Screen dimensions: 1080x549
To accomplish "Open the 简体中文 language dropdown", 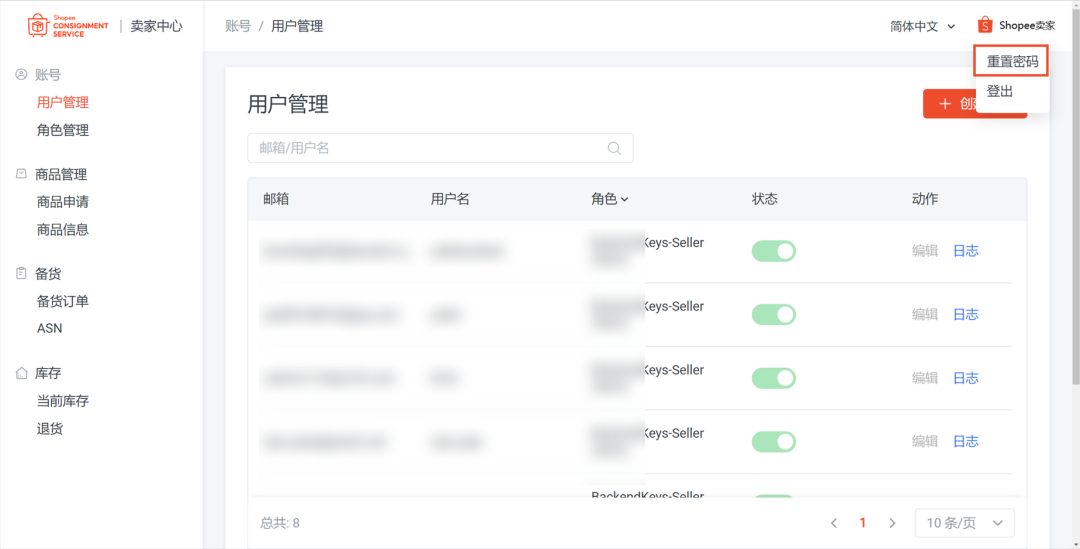I will point(922,26).
